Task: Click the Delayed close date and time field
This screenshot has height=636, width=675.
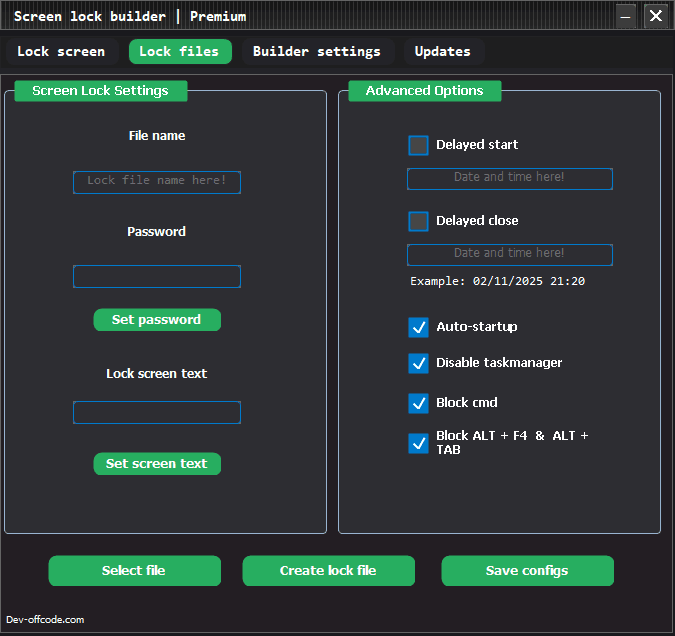Action: (510, 255)
